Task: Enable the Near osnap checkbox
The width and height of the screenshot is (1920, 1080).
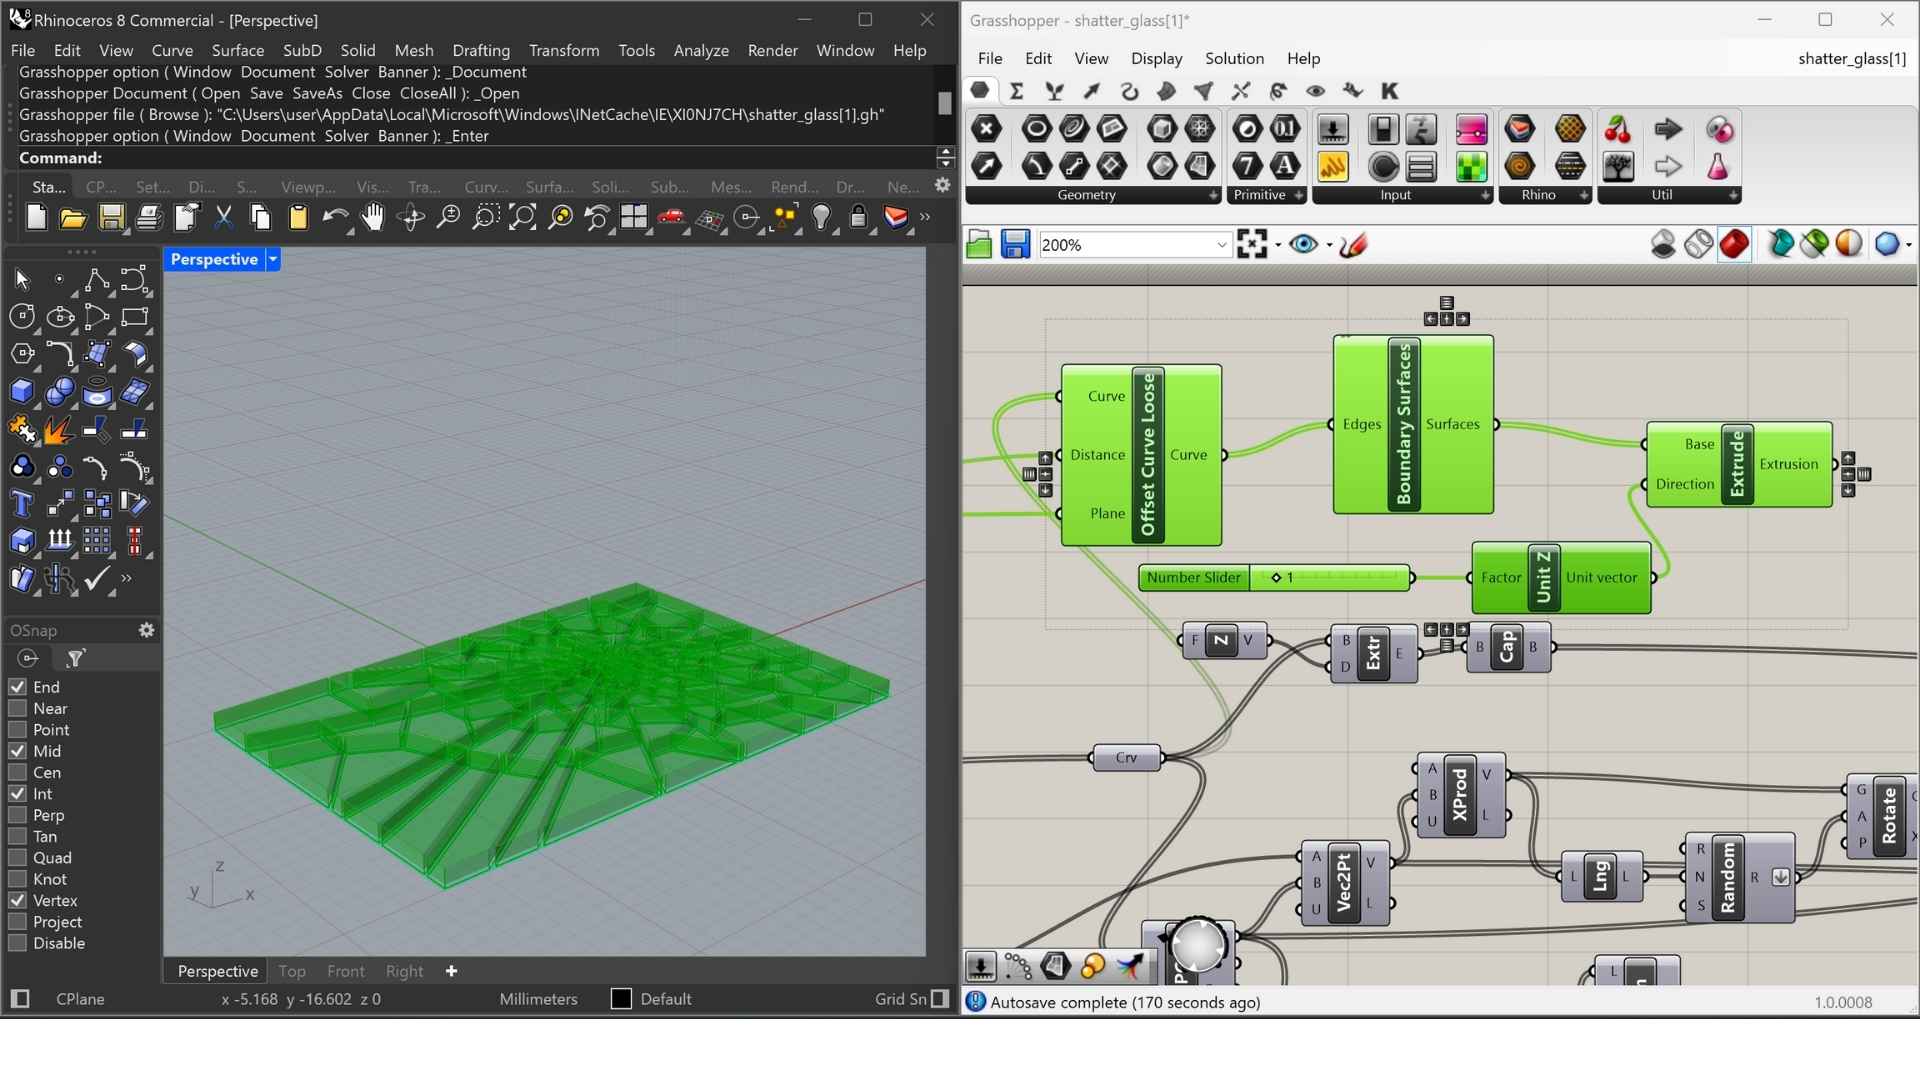Action: point(17,708)
